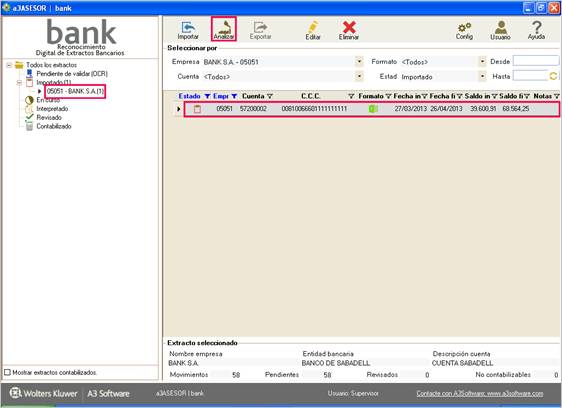562x408 pixels.
Task: Open the Fecha in column filter arrow
Action: [x=424, y=96]
